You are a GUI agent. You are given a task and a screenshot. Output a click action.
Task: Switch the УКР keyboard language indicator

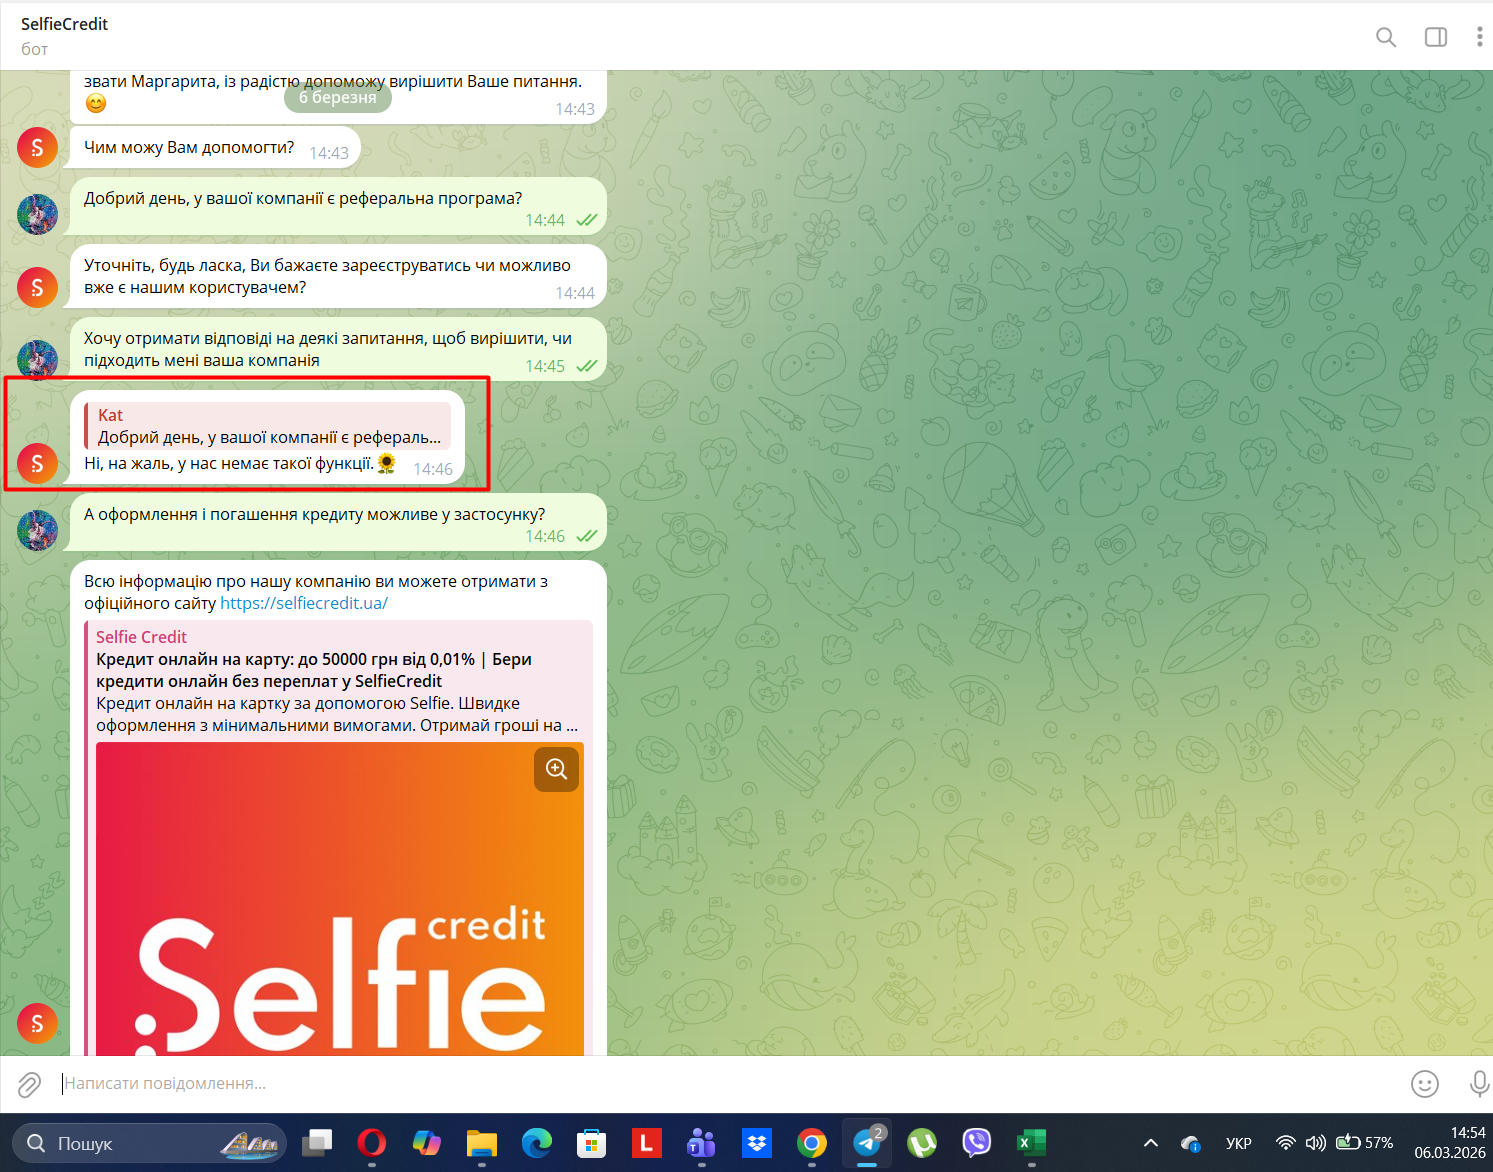click(1238, 1143)
